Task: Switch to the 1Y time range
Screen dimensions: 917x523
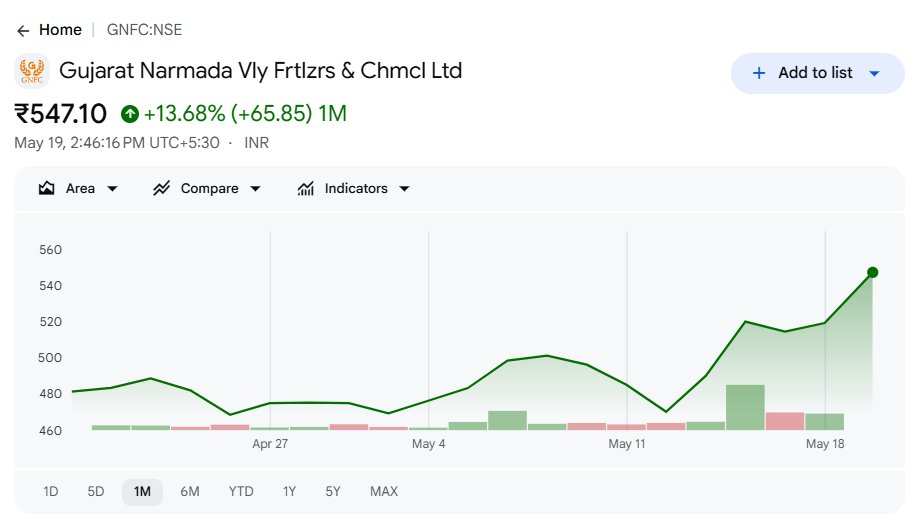Action: pos(289,491)
